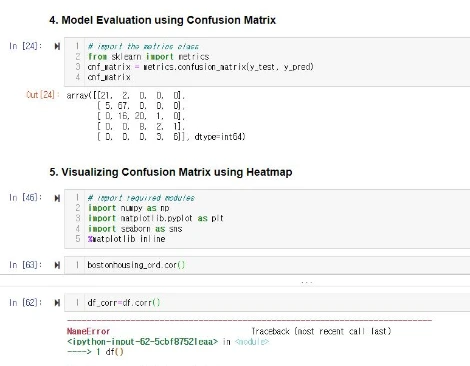This screenshot has width=470, height=366.
Task: Place cursor in cnf_matrix assignment code line
Action: [200, 67]
